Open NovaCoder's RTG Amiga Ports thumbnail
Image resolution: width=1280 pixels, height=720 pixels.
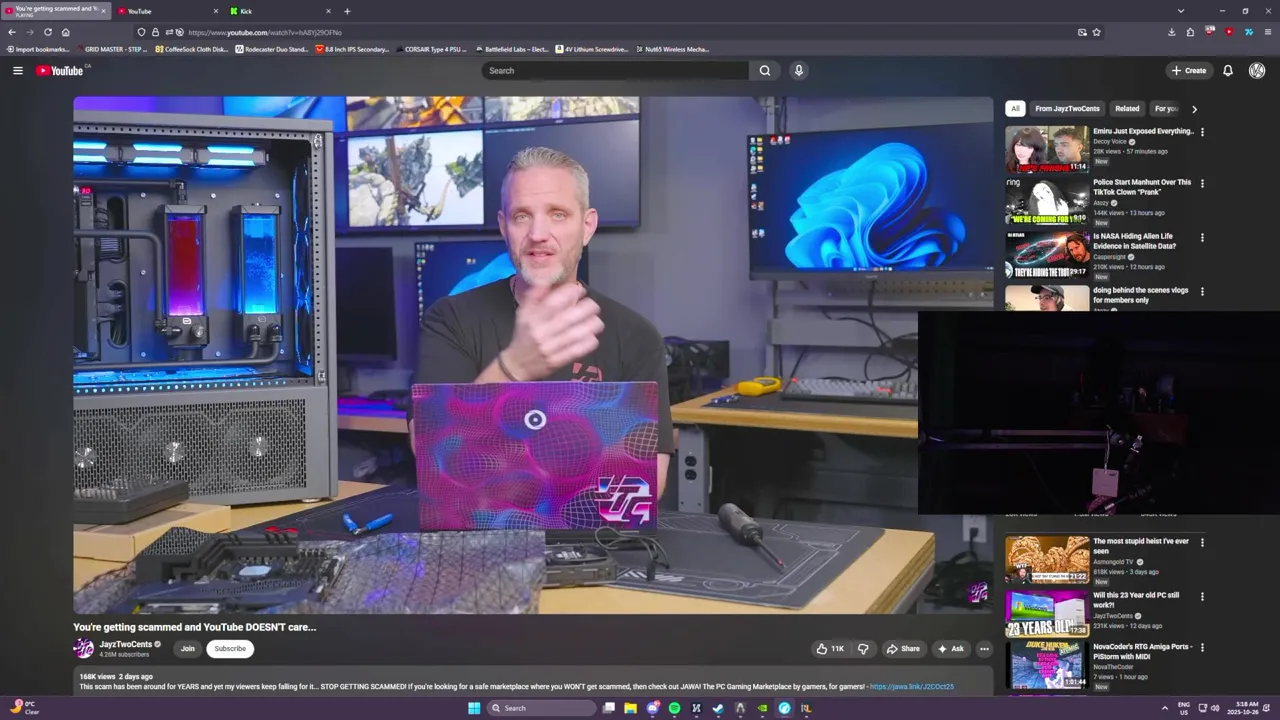(1047, 665)
